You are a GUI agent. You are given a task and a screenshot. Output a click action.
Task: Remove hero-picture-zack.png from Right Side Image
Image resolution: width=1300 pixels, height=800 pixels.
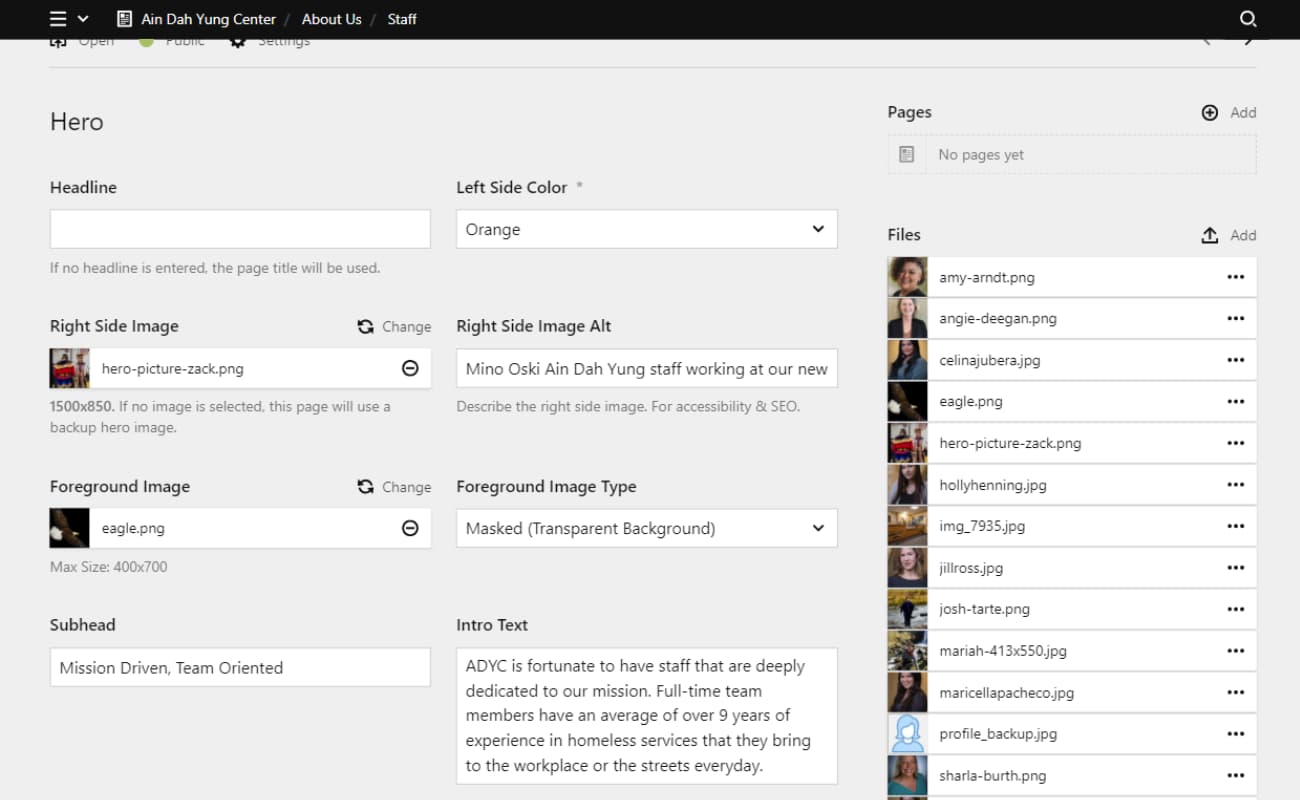point(410,368)
